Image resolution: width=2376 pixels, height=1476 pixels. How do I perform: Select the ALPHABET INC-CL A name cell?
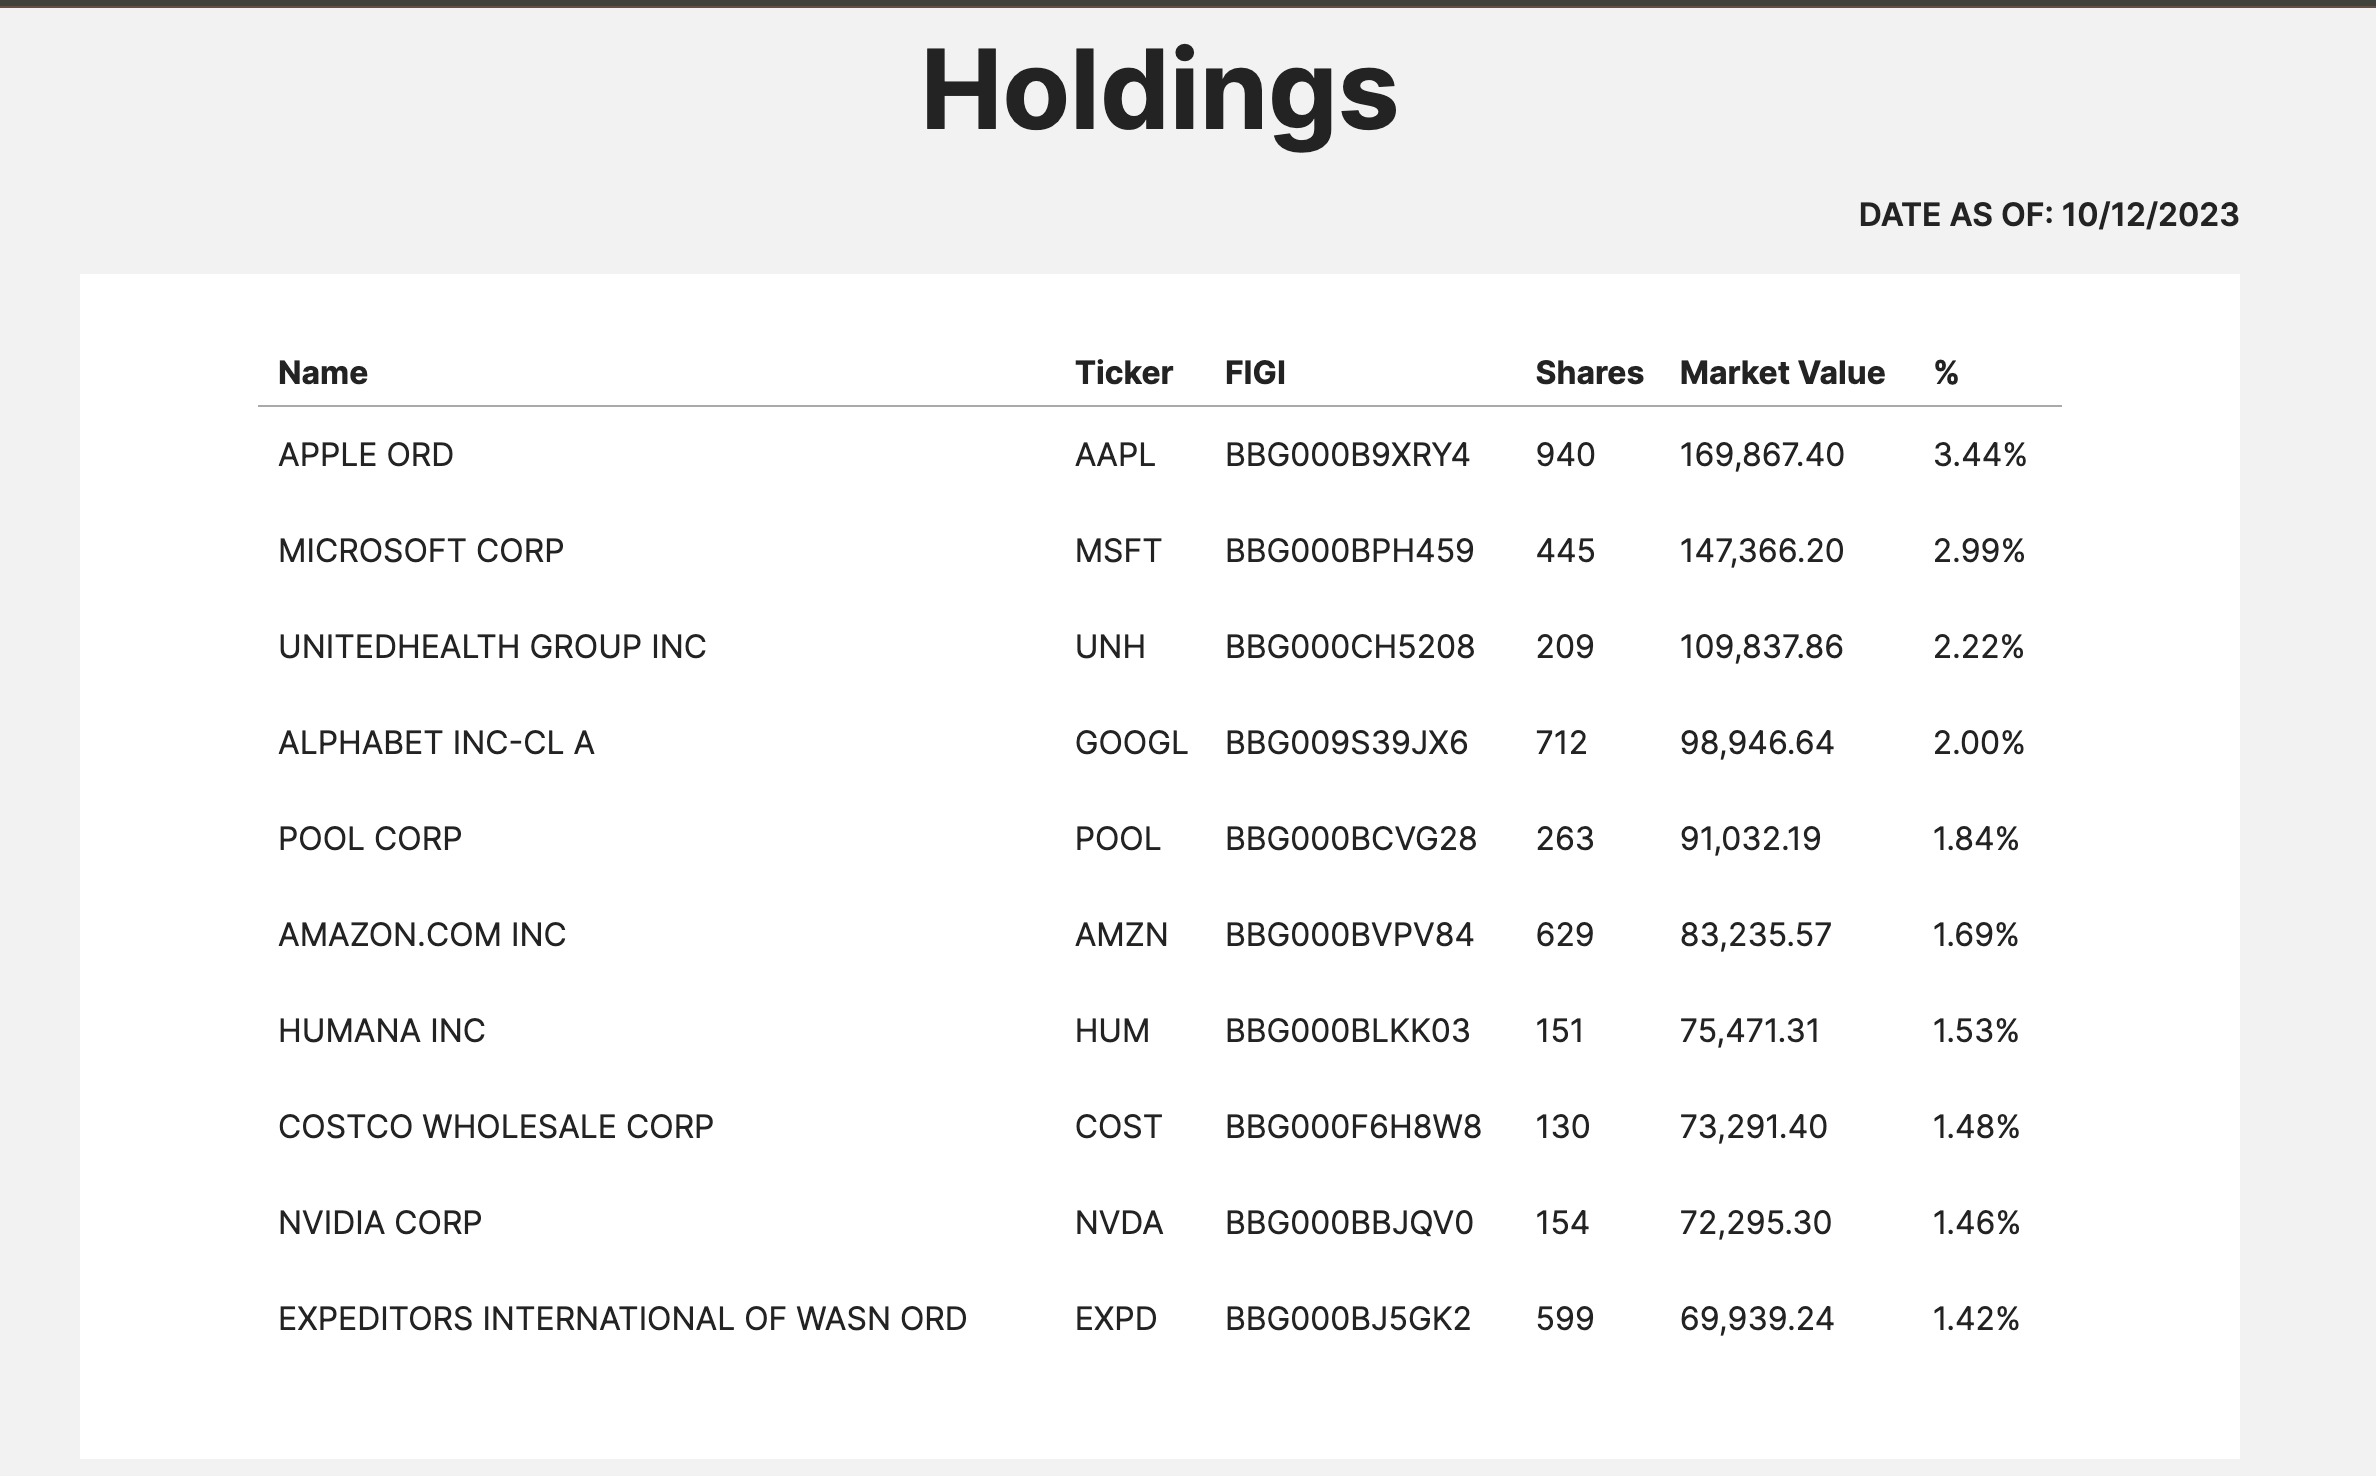point(436,743)
